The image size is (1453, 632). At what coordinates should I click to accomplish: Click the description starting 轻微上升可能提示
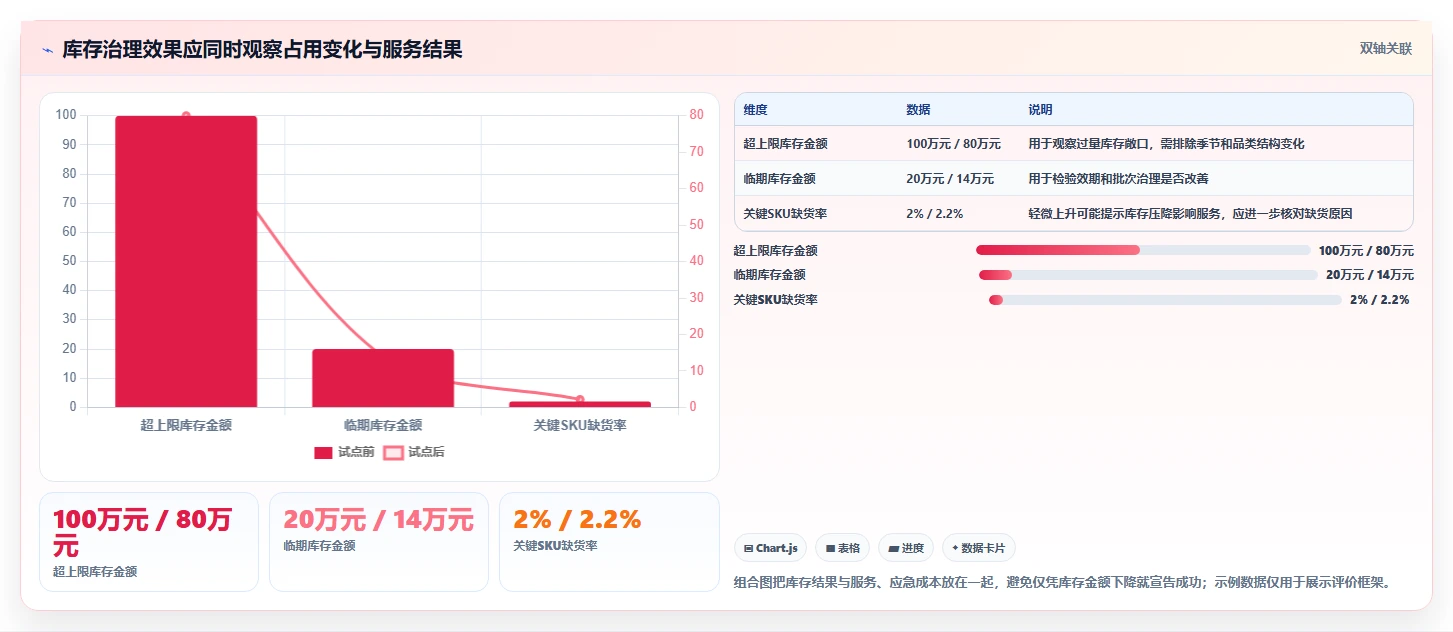1190,214
